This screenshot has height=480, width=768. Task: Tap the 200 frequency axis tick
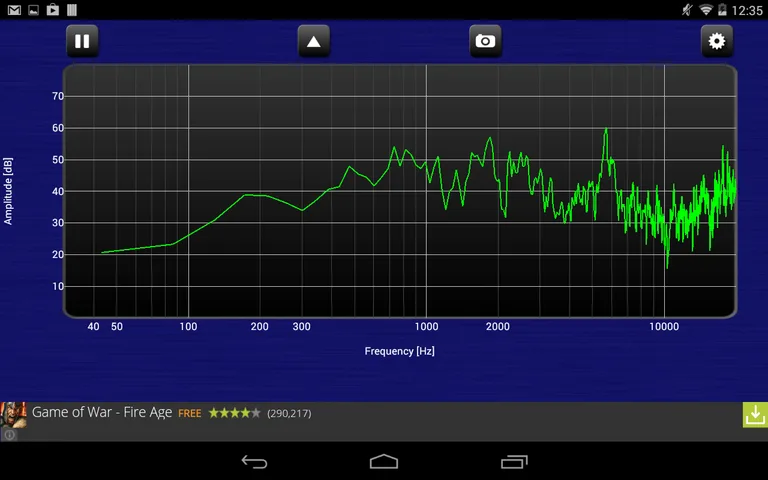[260, 327]
